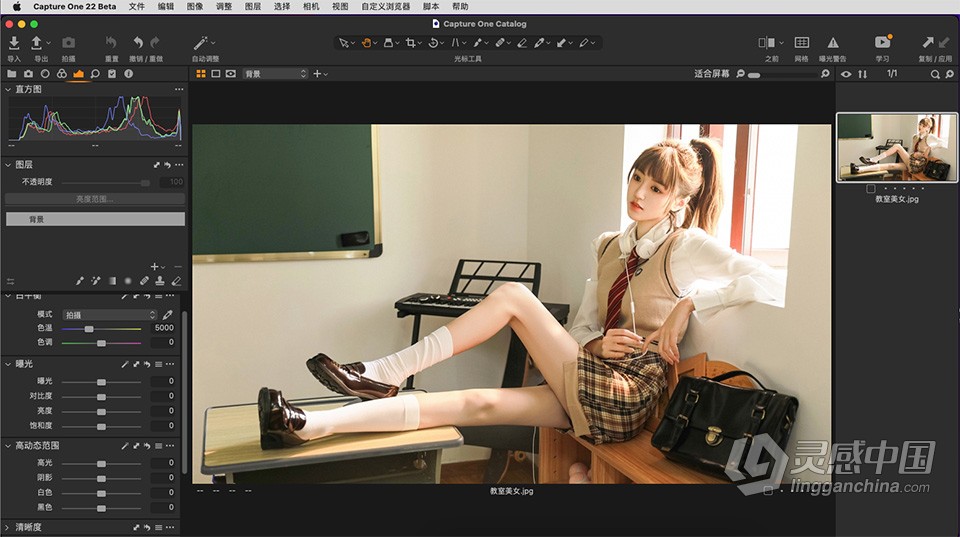Image resolution: width=960 pixels, height=537 pixels.
Task: Open the 调整 menu
Action: (224, 6)
